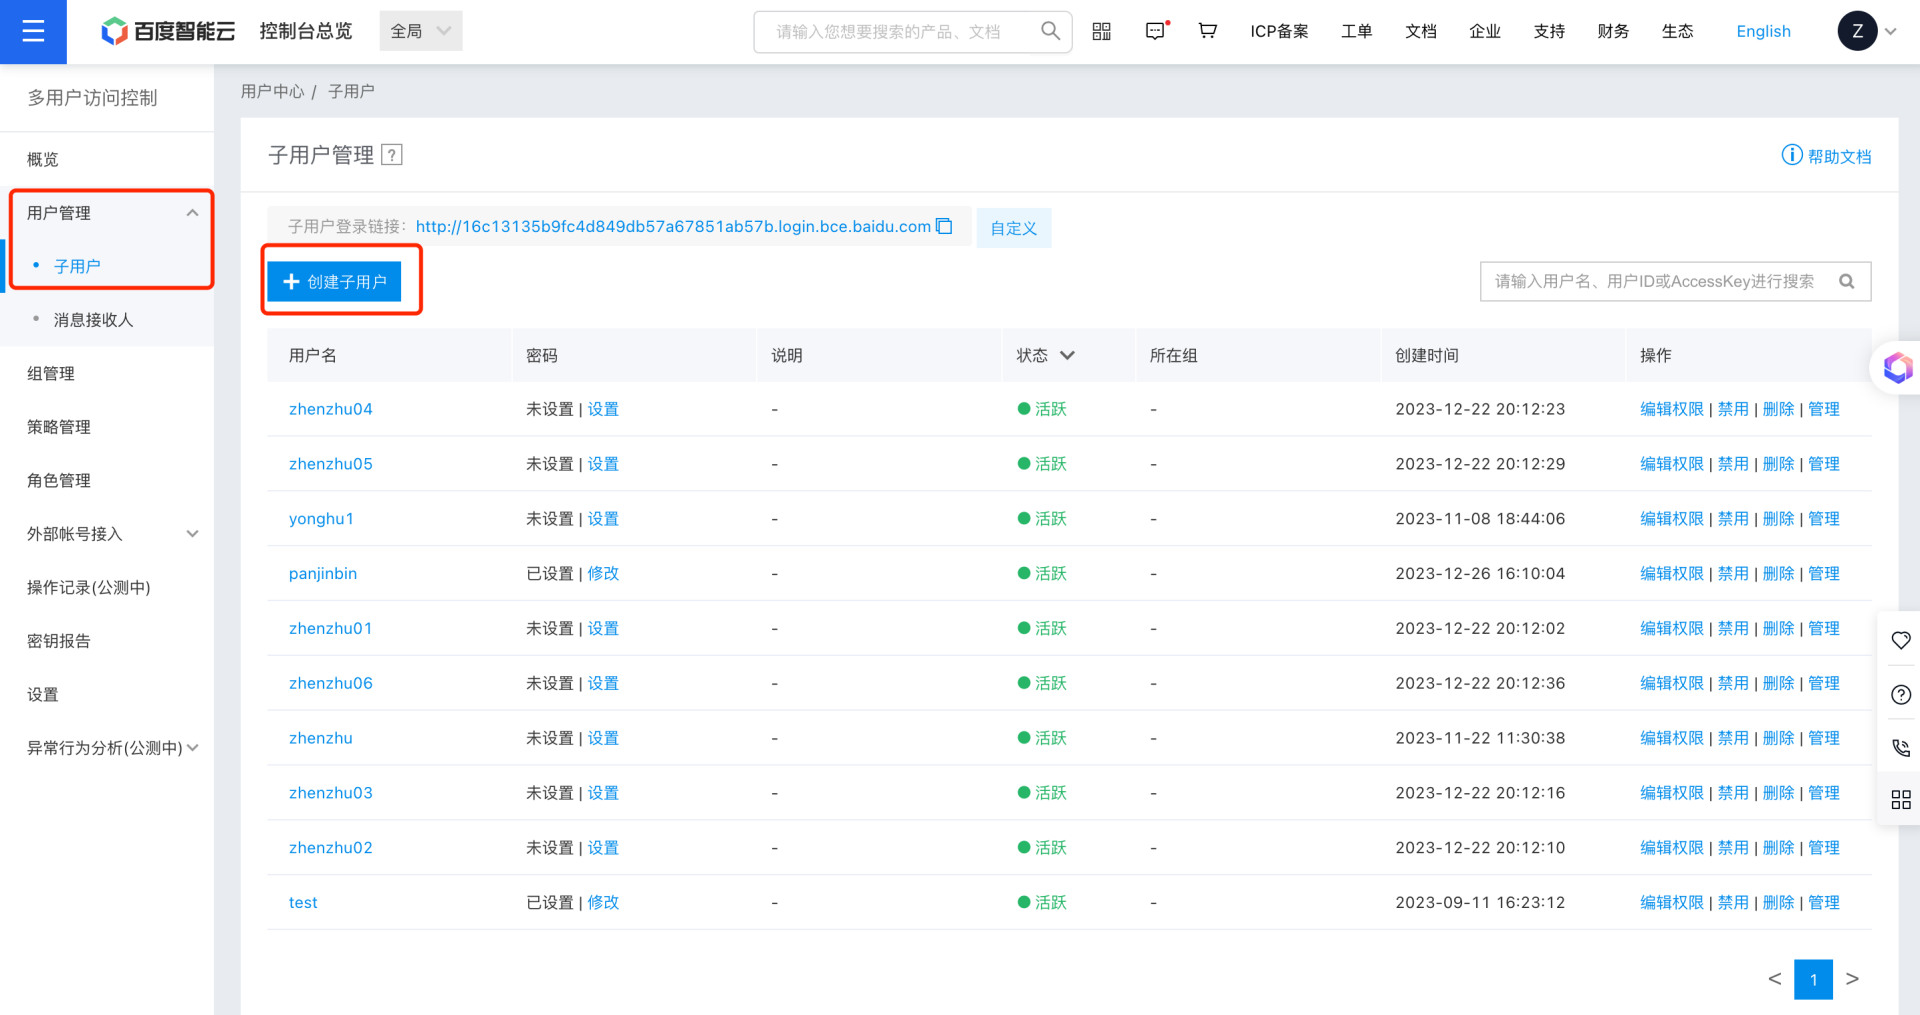The image size is (1920, 1015).
Task: Open 组管理 in sidebar
Action: pos(51,374)
